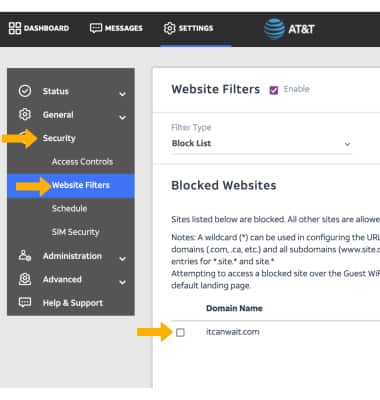Expand the General section chevron
The image size is (380, 400).
tap(123, 117)
